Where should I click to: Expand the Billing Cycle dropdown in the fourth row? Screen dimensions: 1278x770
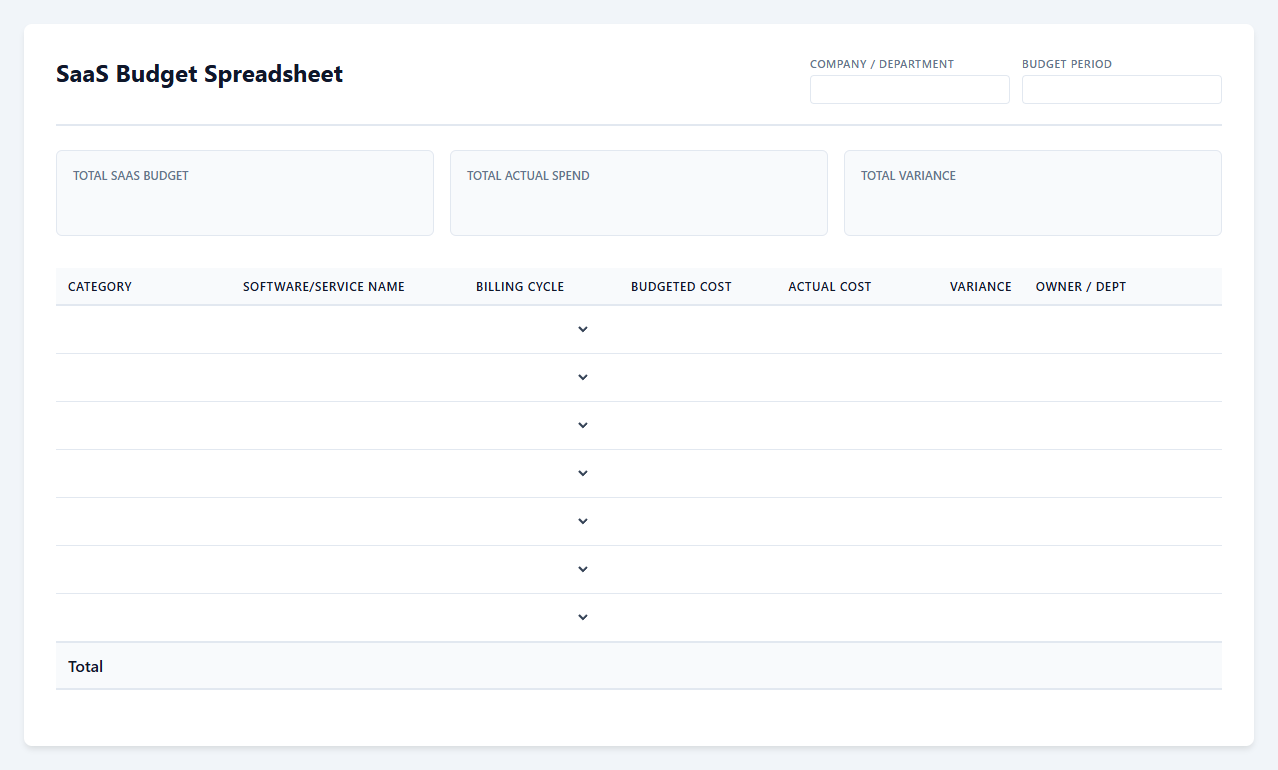(x=532, y=473)
